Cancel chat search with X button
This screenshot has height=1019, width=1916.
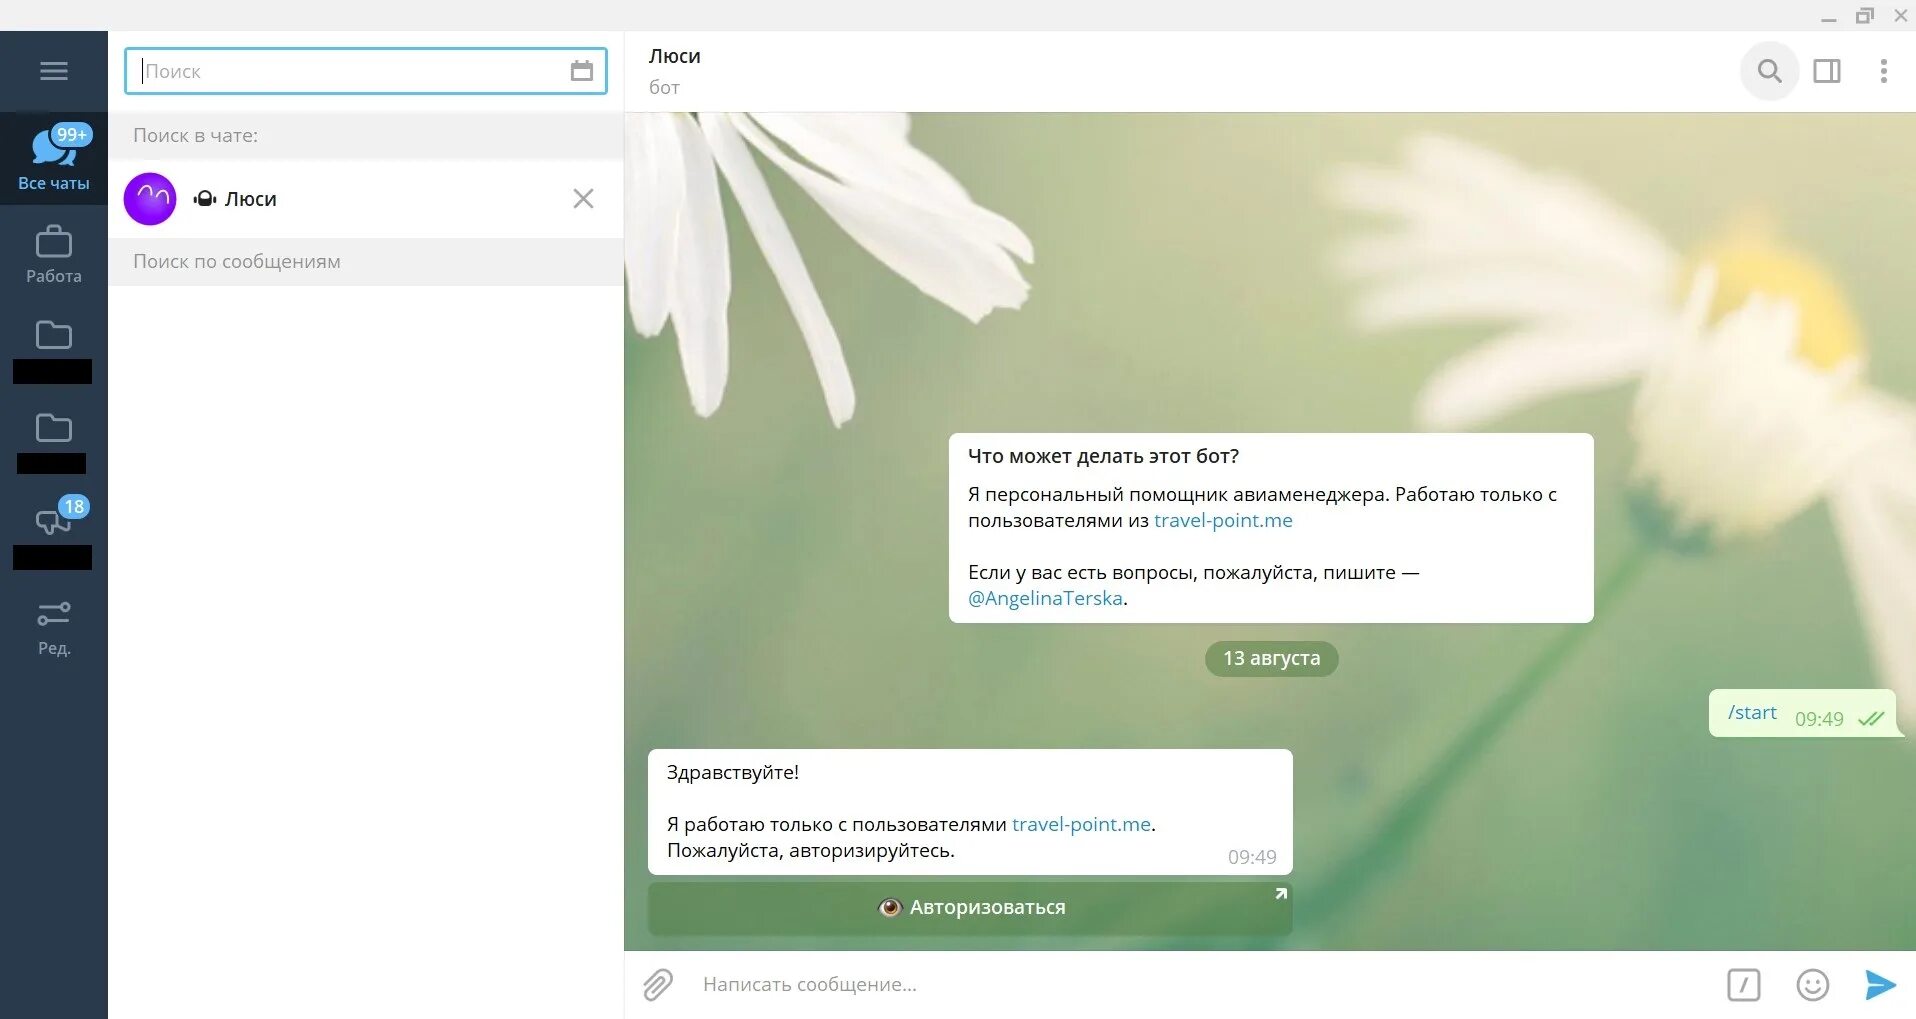tap(583, 199)
